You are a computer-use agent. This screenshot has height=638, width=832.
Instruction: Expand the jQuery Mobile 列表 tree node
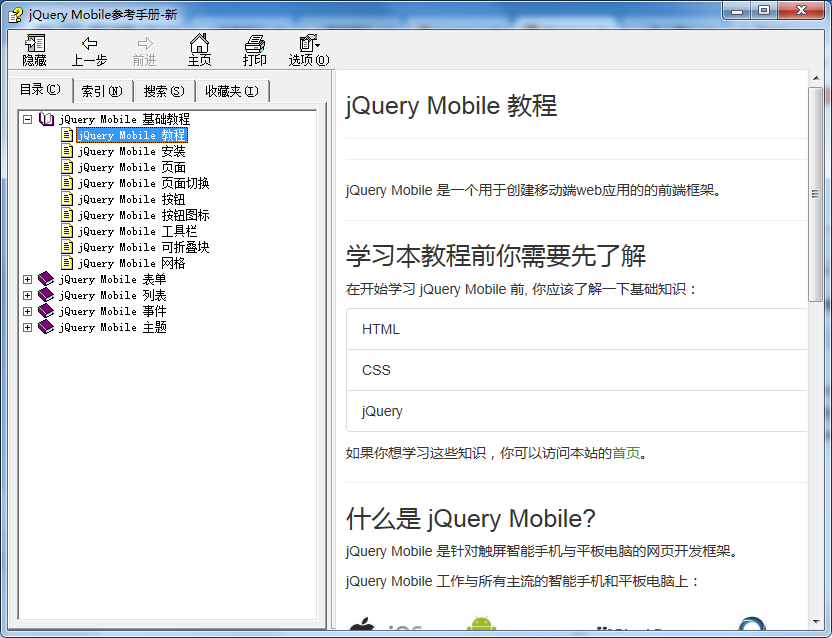coord(27,295)
